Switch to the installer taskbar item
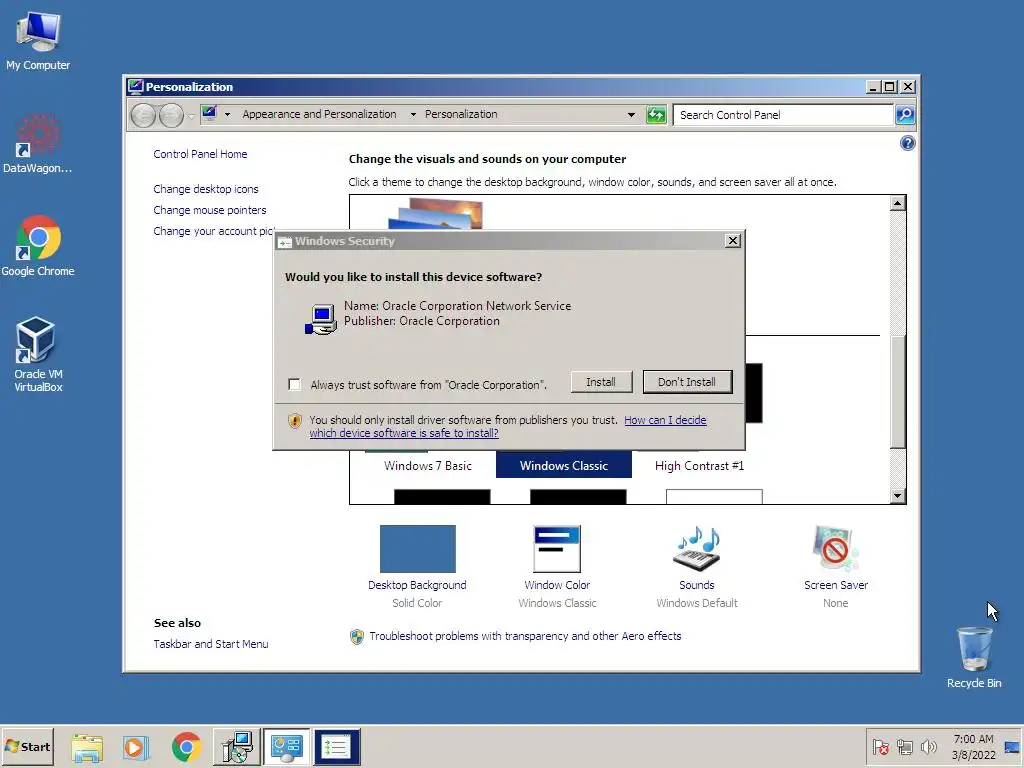 click(x=236, y=747)
